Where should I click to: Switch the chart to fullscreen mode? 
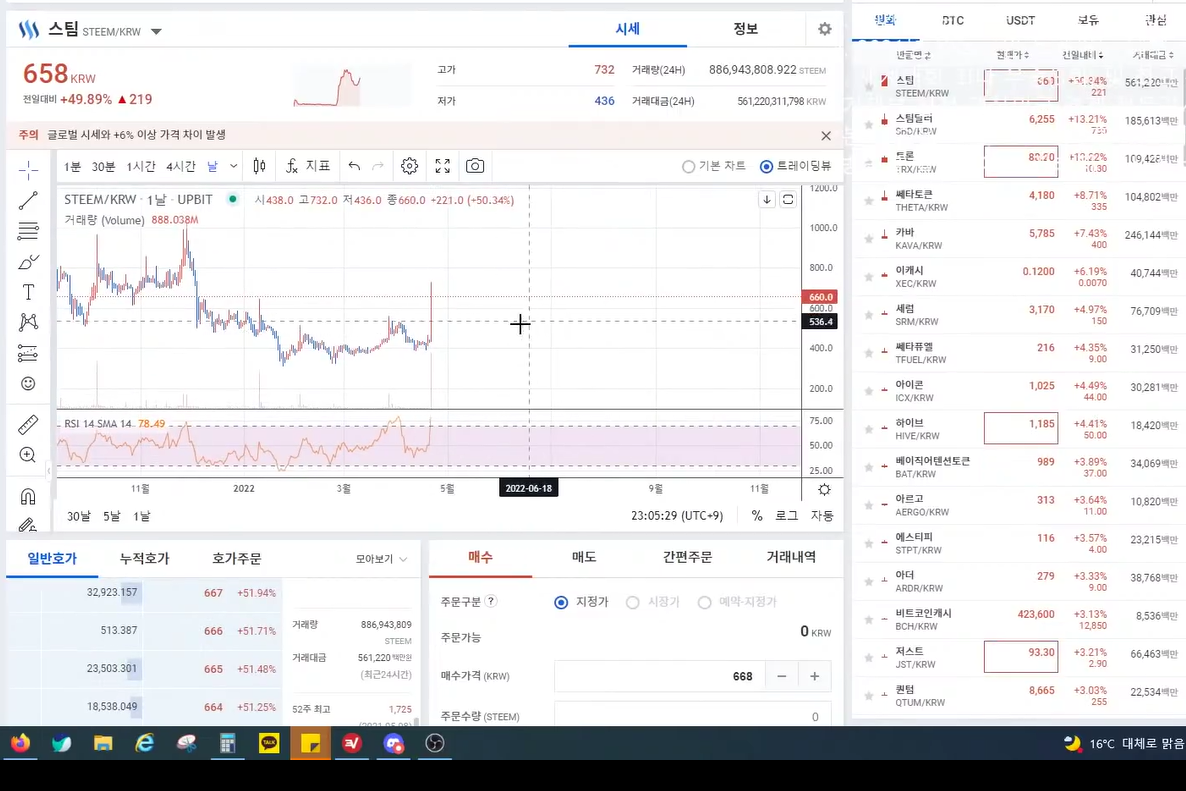pos(442,166)
